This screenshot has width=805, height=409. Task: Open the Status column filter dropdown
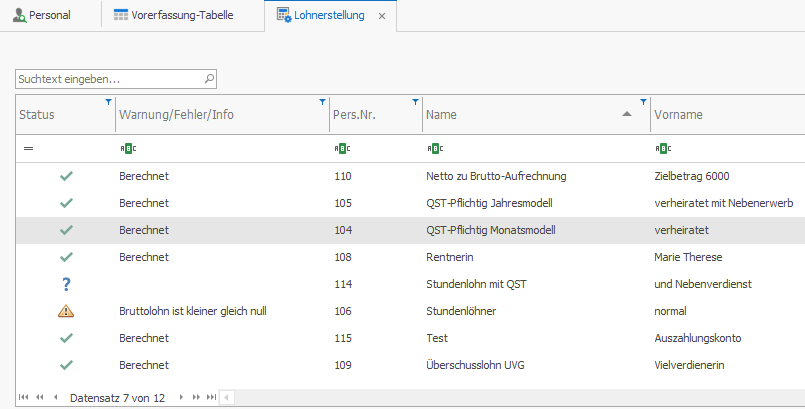(109, 102)
